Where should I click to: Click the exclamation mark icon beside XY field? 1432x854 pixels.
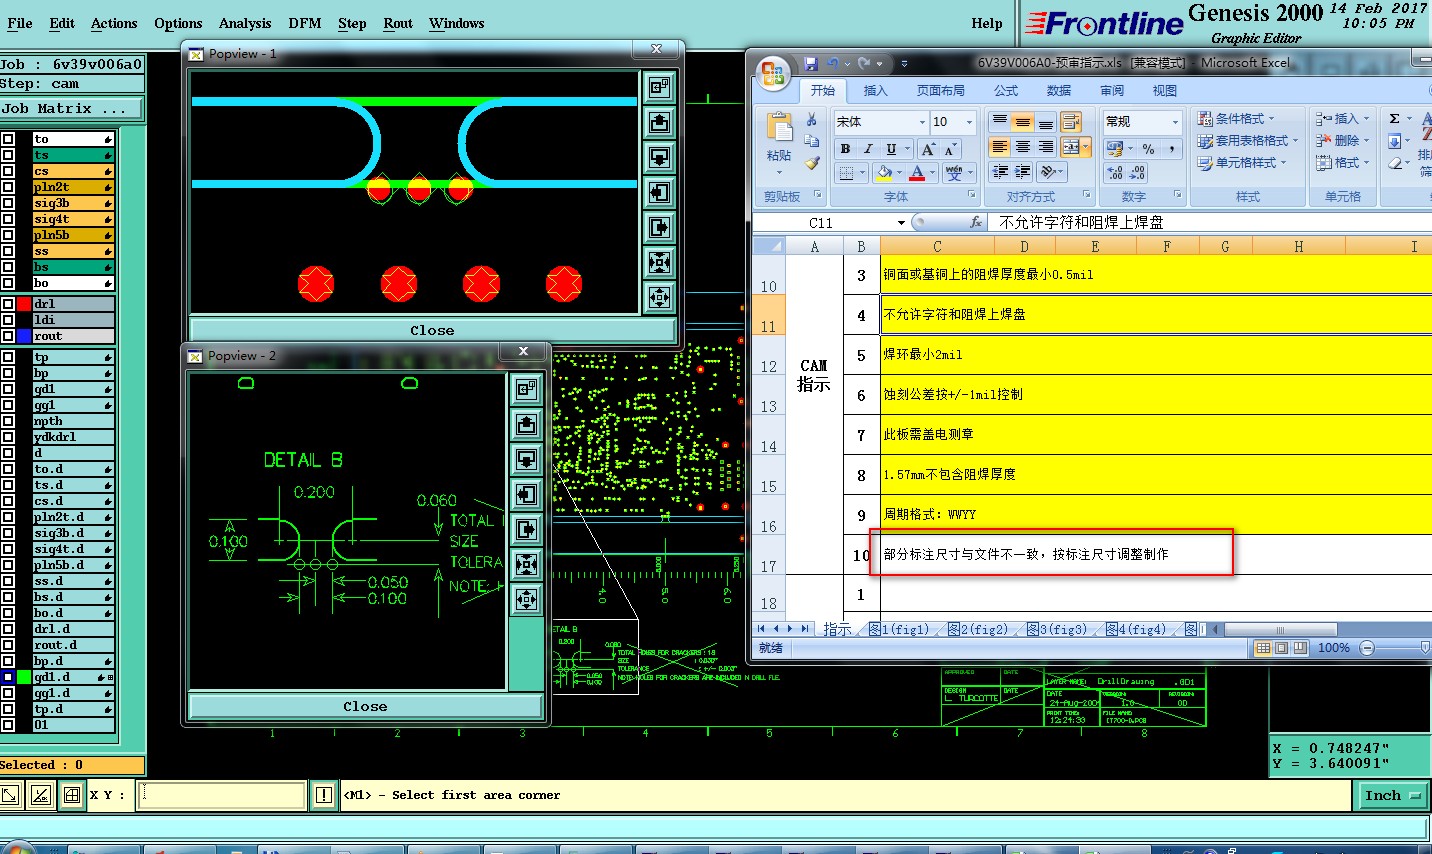click(324, 795)
